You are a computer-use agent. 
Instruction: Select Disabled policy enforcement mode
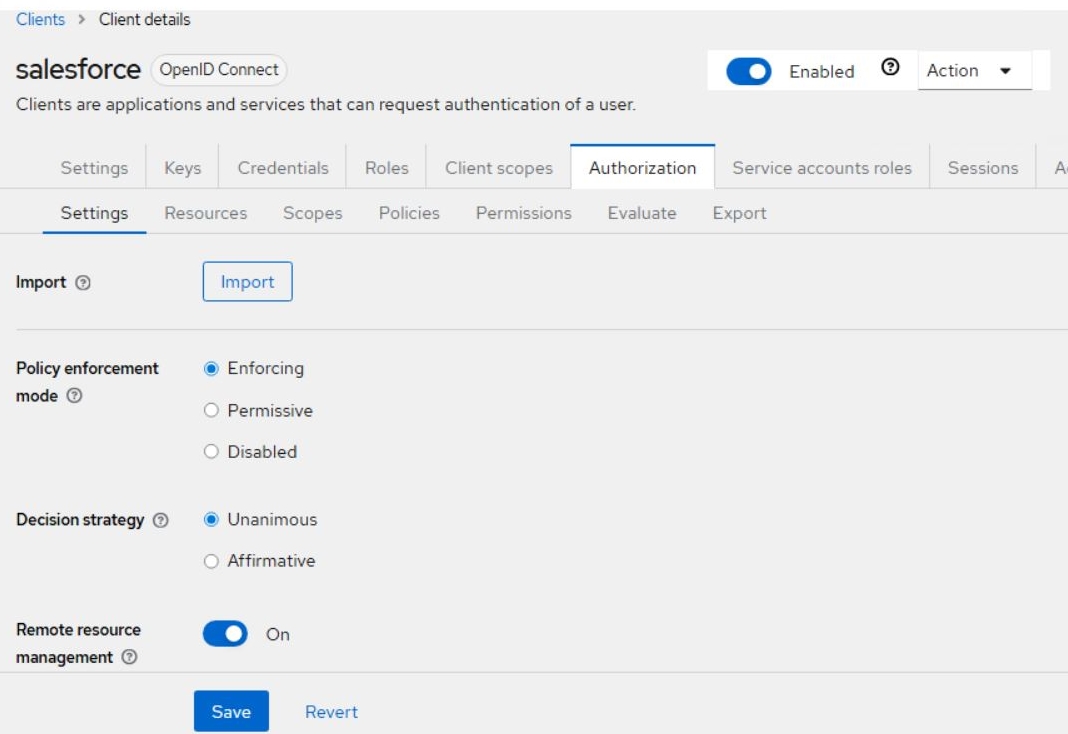pos(211,452)
